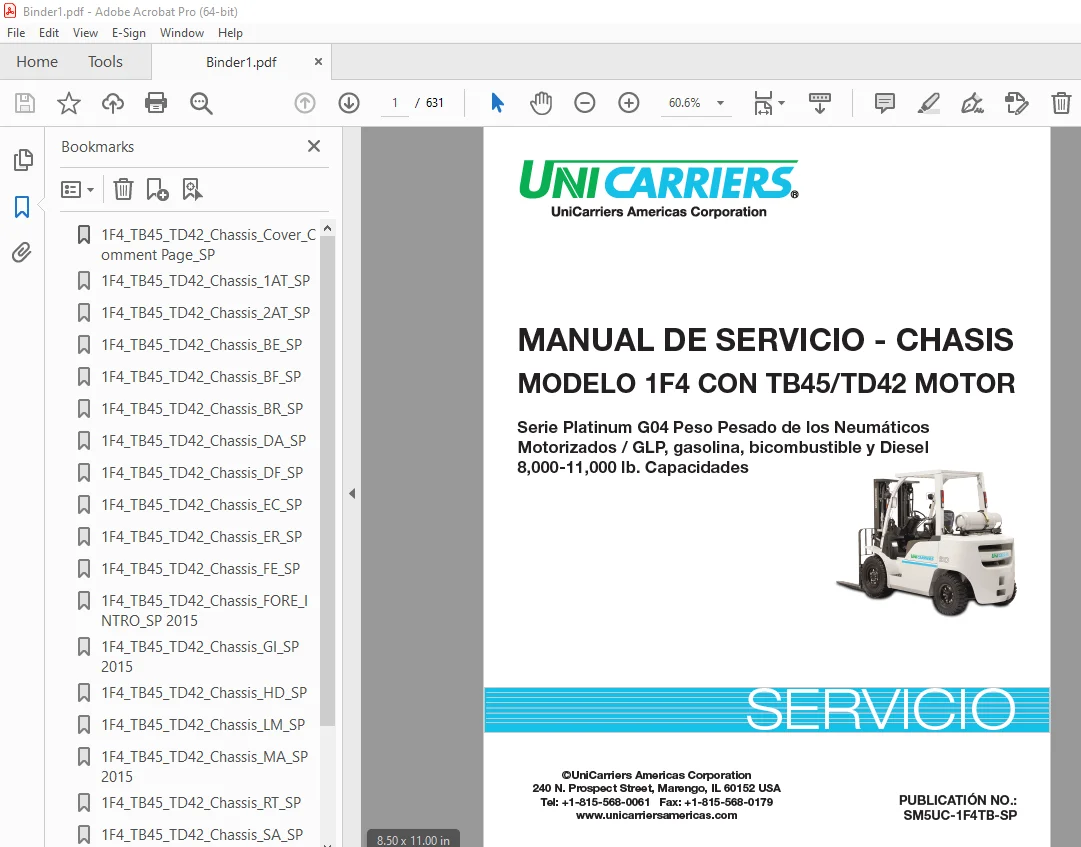Click the upload to cloud icon
Viewport: 1081px width, 847px height.
pyautogui.click(x=112, y=103)
